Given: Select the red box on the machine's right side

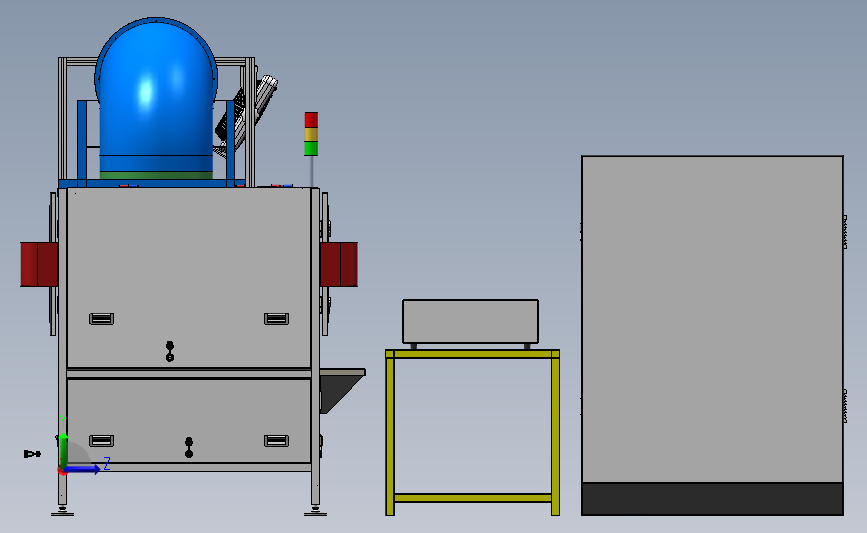Looking at the screenshot, I should point(339,264).
